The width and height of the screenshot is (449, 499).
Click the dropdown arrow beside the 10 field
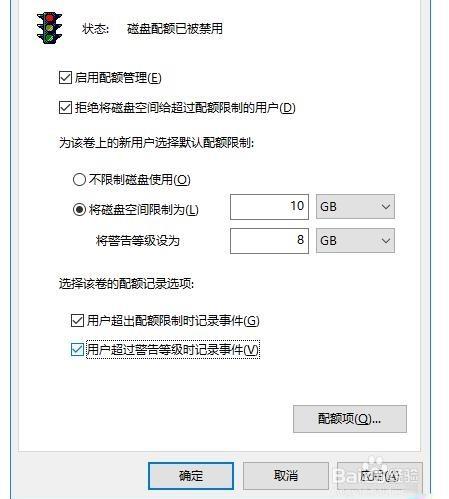point(386,207)
